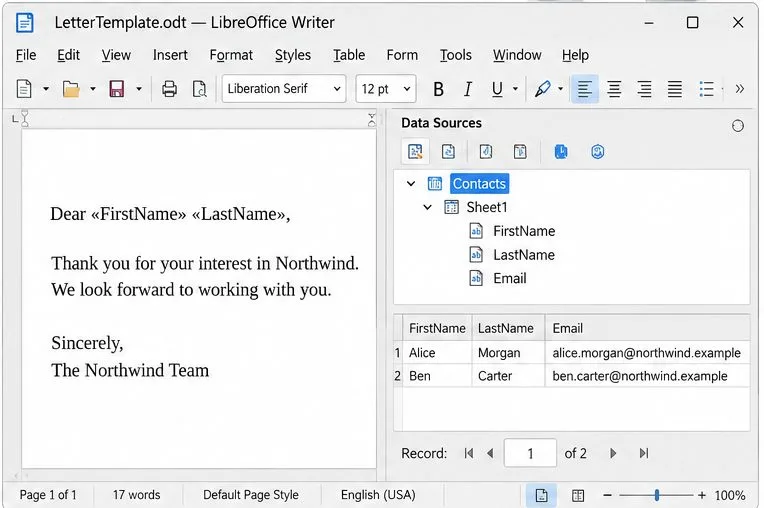The width and height of the screenshot is (764, 508).
Task: Click the zoom slider handle
Action: point(657,495)
